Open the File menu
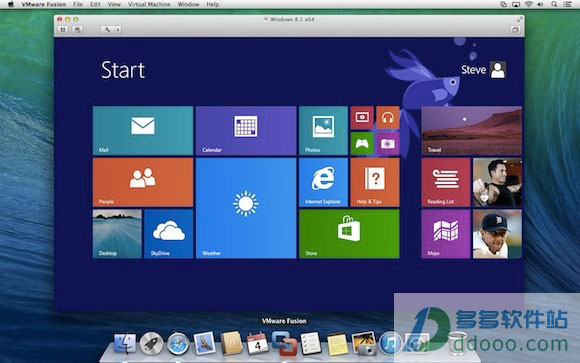580x363 pixels. 78,4
